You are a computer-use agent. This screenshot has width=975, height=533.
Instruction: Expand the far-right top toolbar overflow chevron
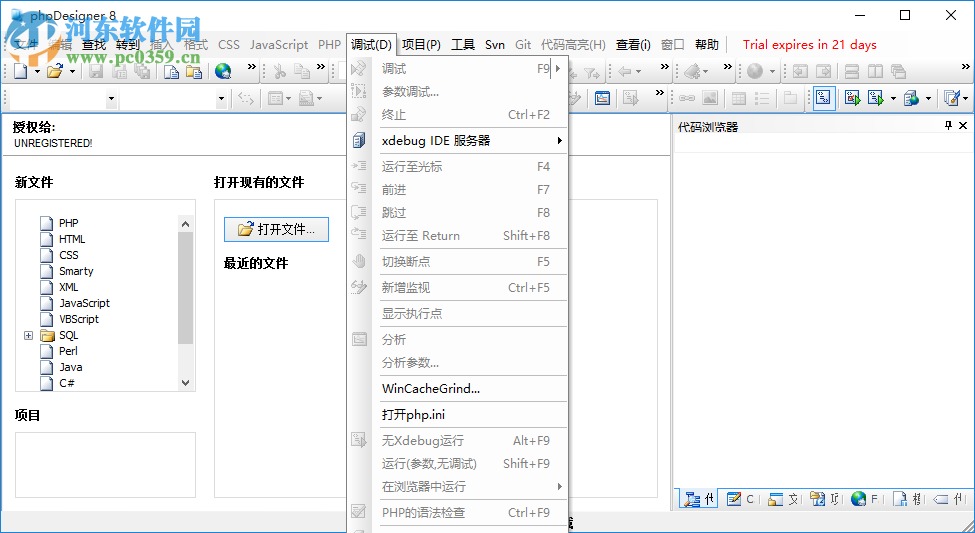tap(966, 67)
